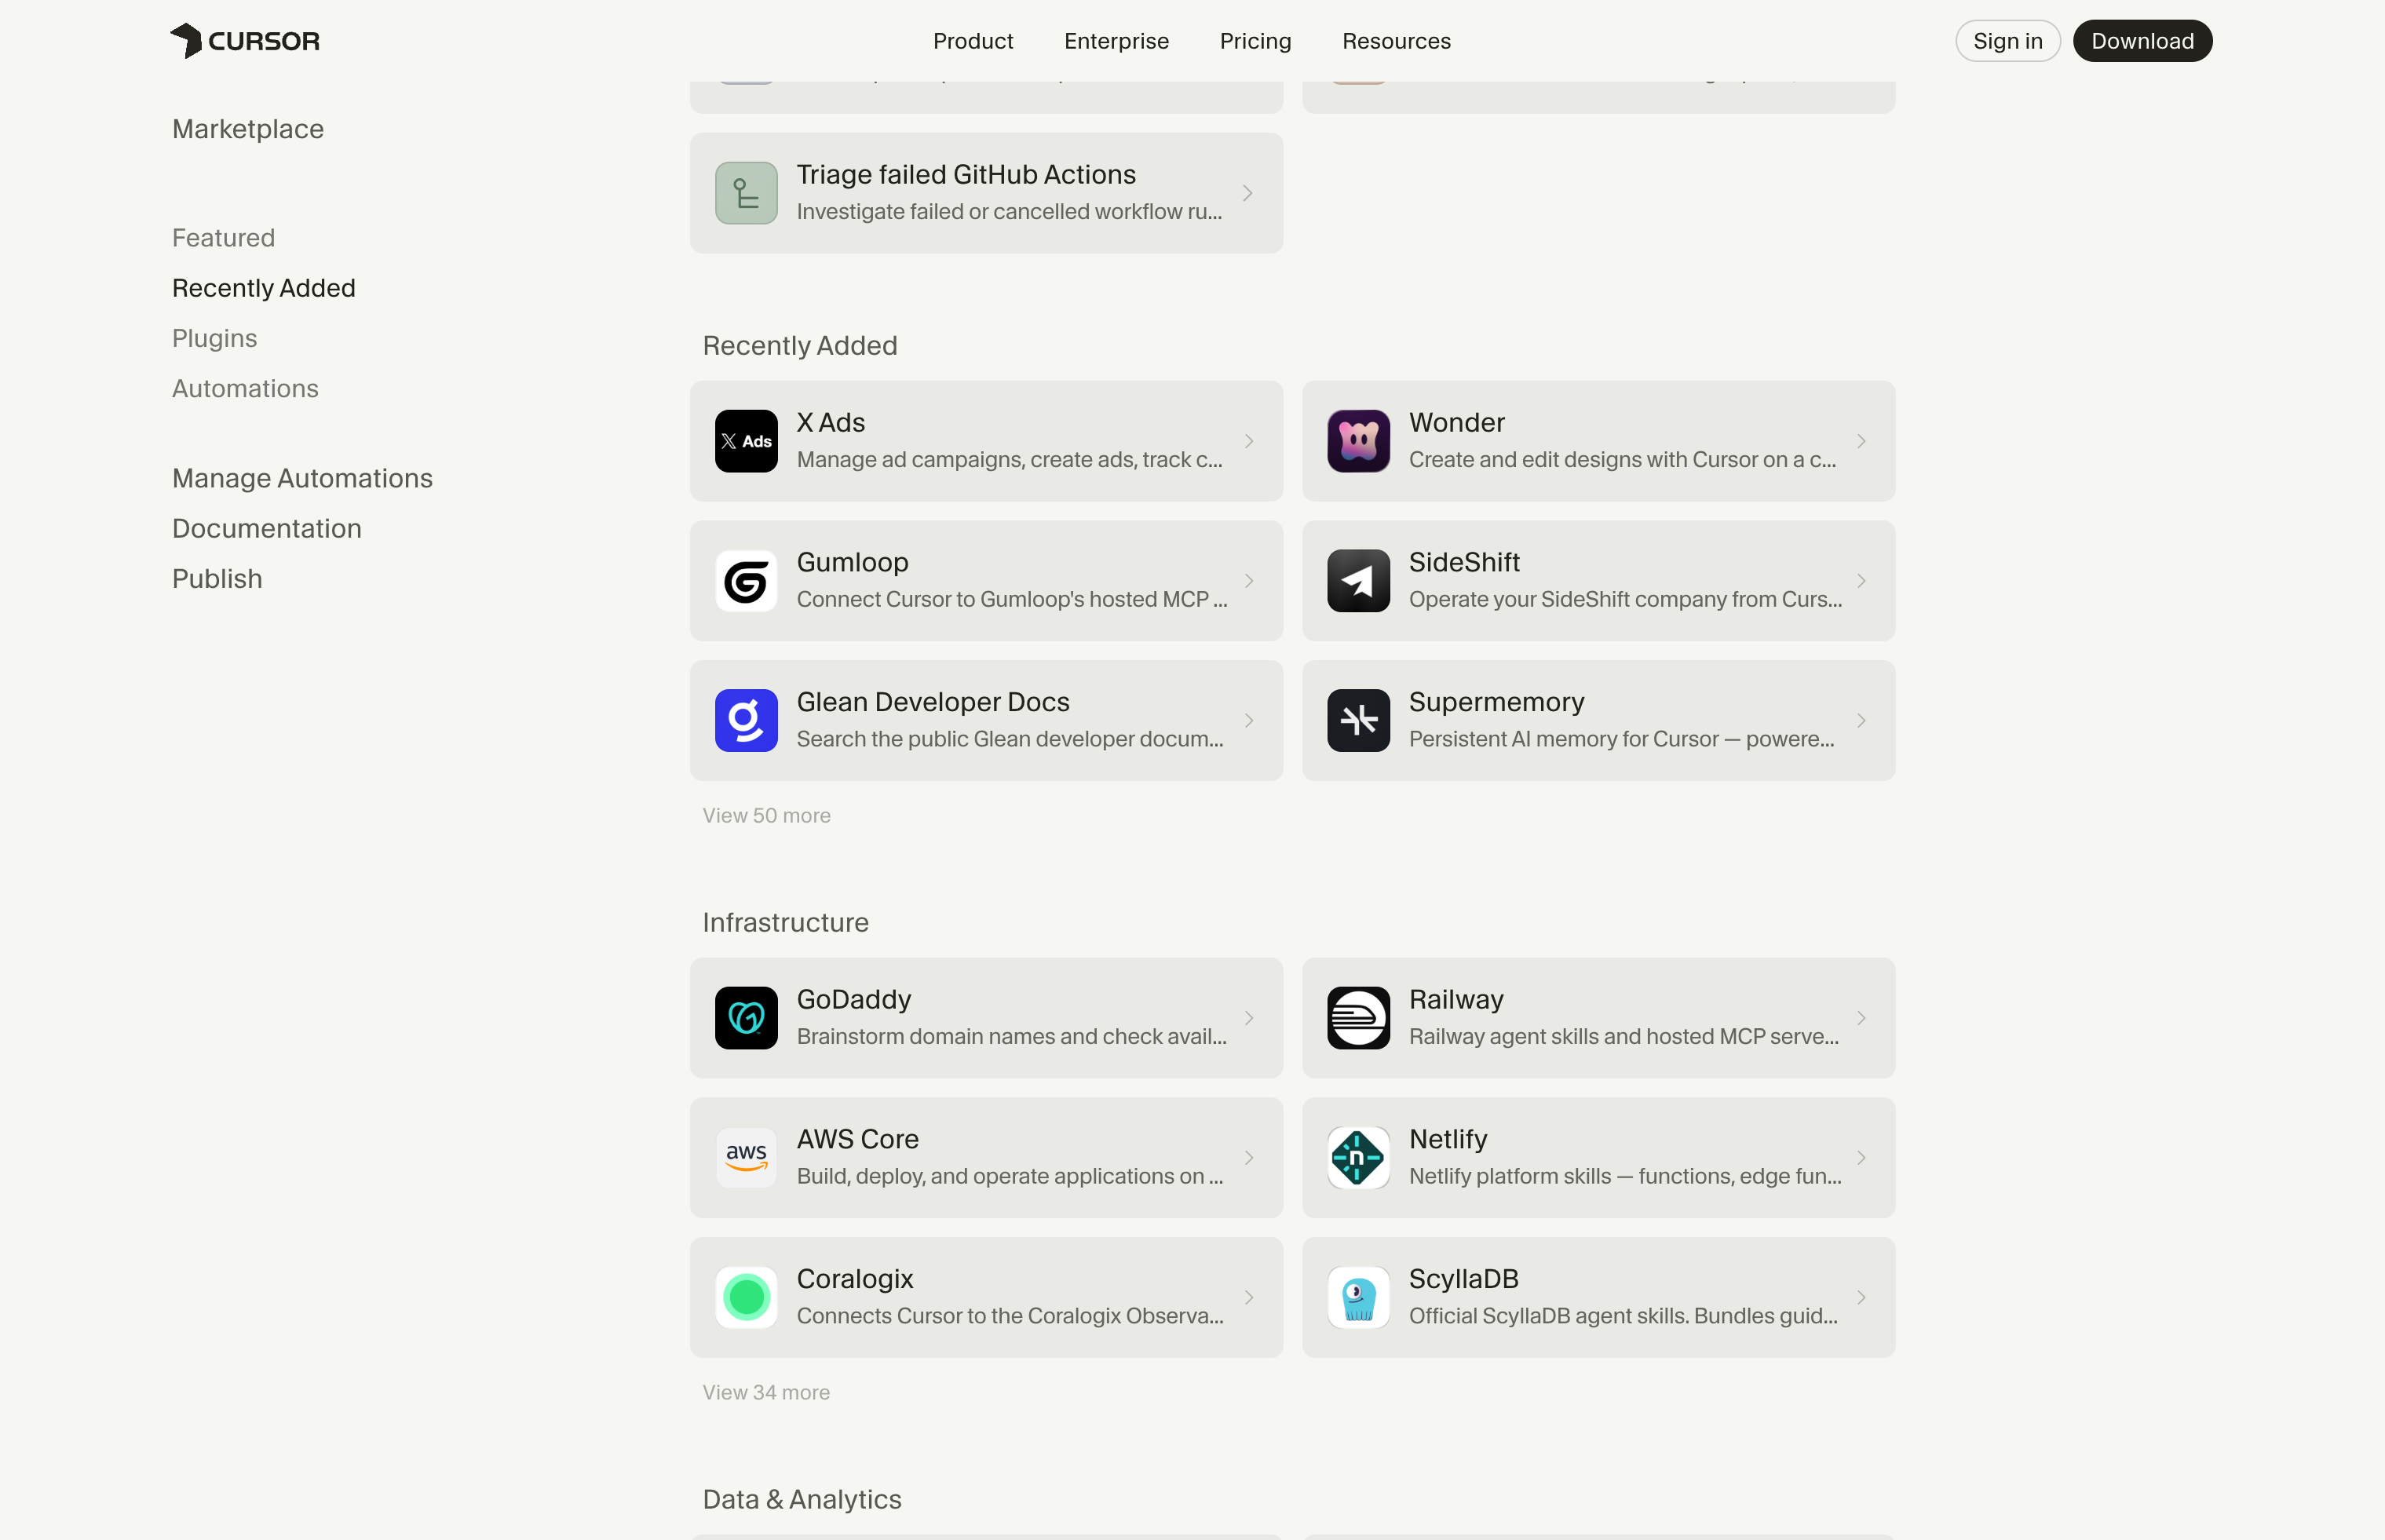Click the Sign in button
The image size is (2385, 1540).
[x=2007, y=41]
